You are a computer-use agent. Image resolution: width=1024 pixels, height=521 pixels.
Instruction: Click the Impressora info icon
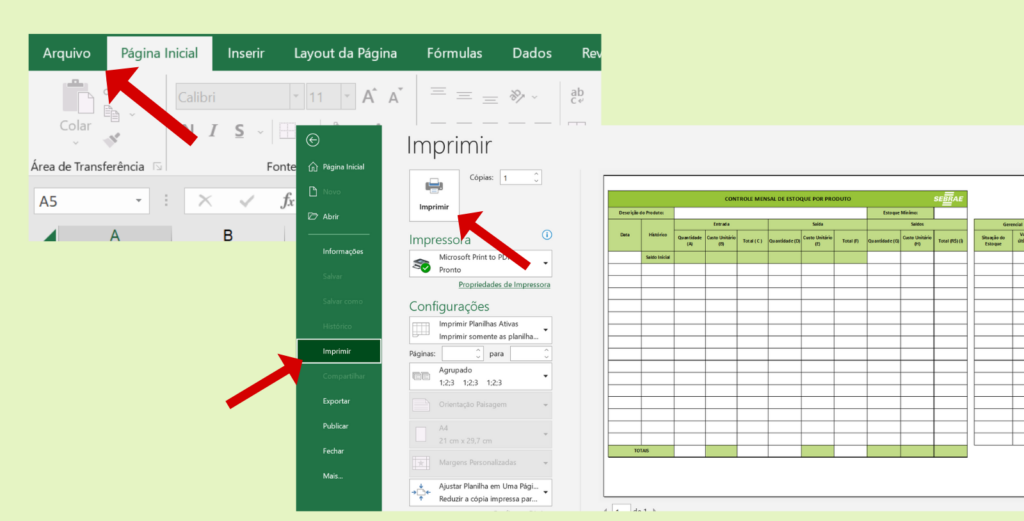point(547,235)
